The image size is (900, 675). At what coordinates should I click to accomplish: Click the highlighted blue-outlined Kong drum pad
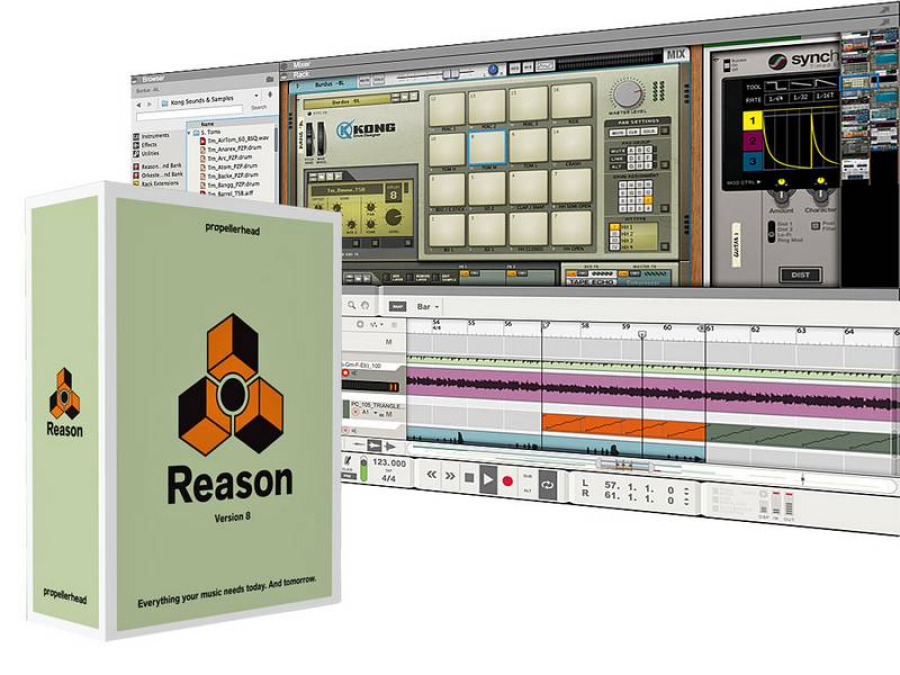click(x=487, y=148)
